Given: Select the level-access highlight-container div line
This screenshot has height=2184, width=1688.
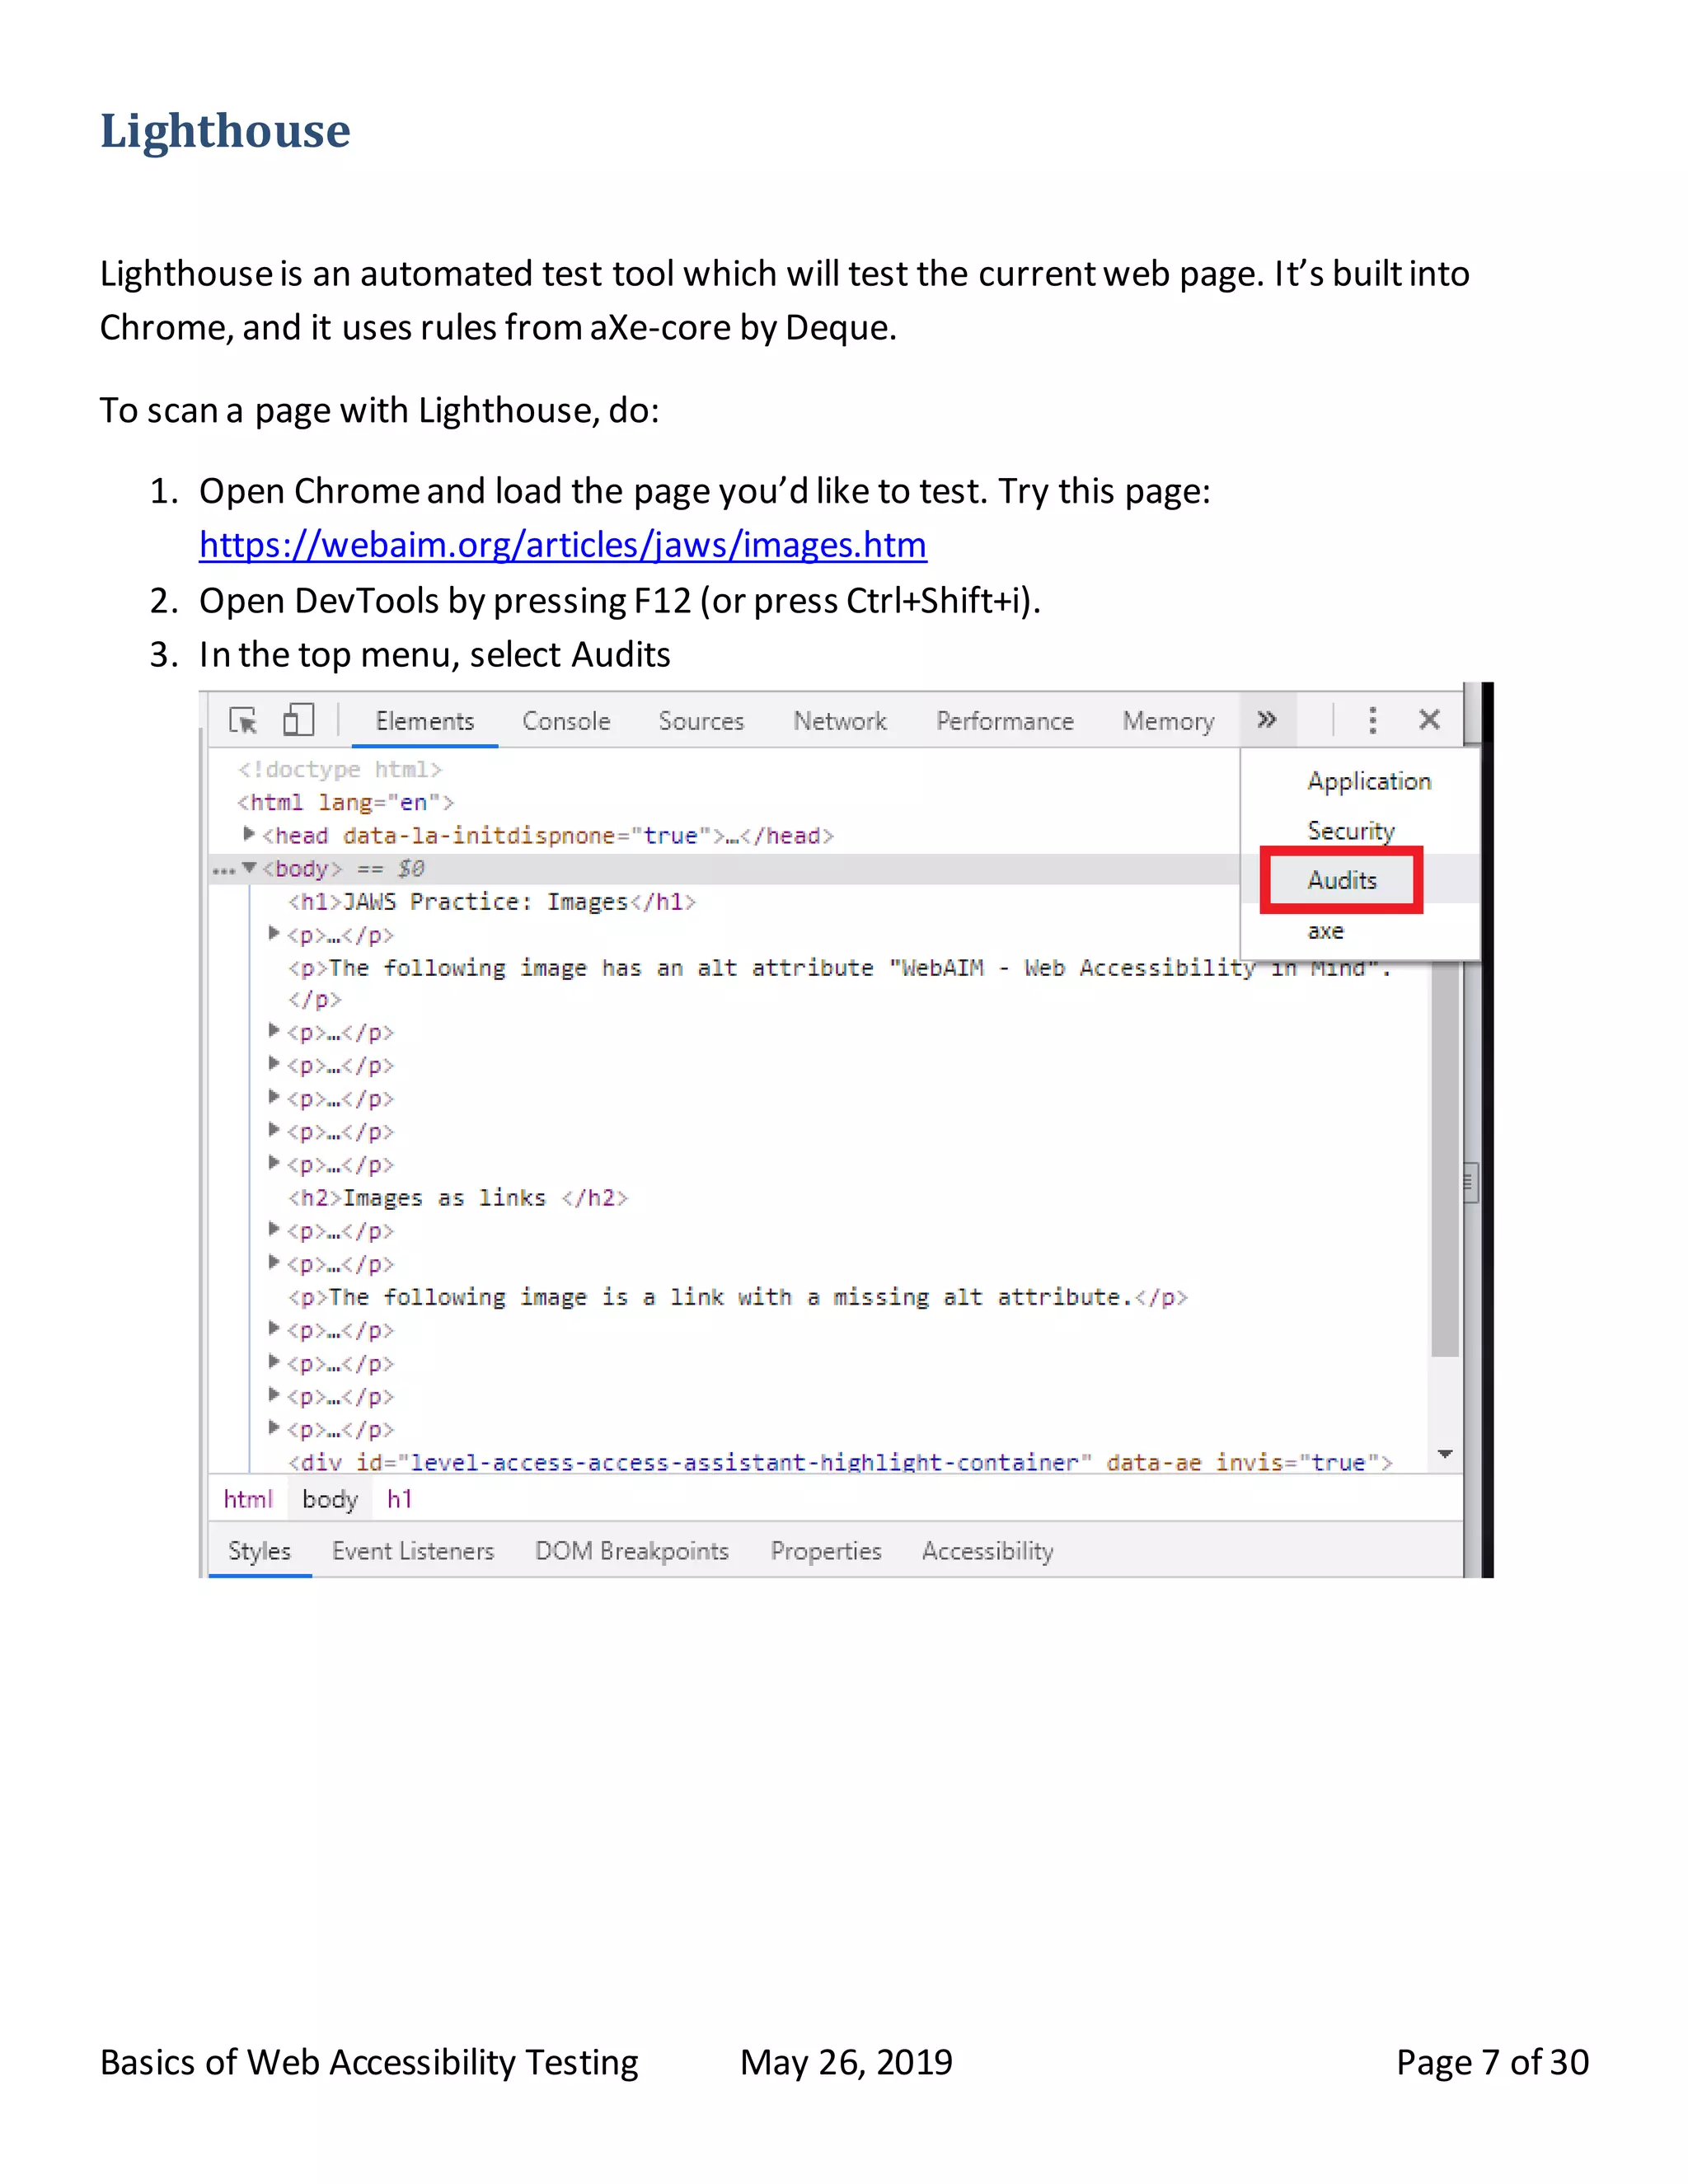Looking at the screenshot, I should [840, 1462].
